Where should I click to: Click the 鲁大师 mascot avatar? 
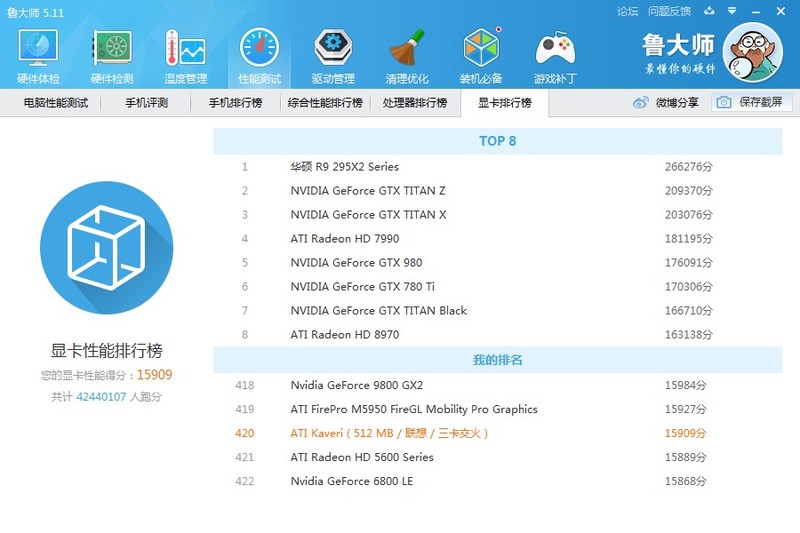coord(753,53)
